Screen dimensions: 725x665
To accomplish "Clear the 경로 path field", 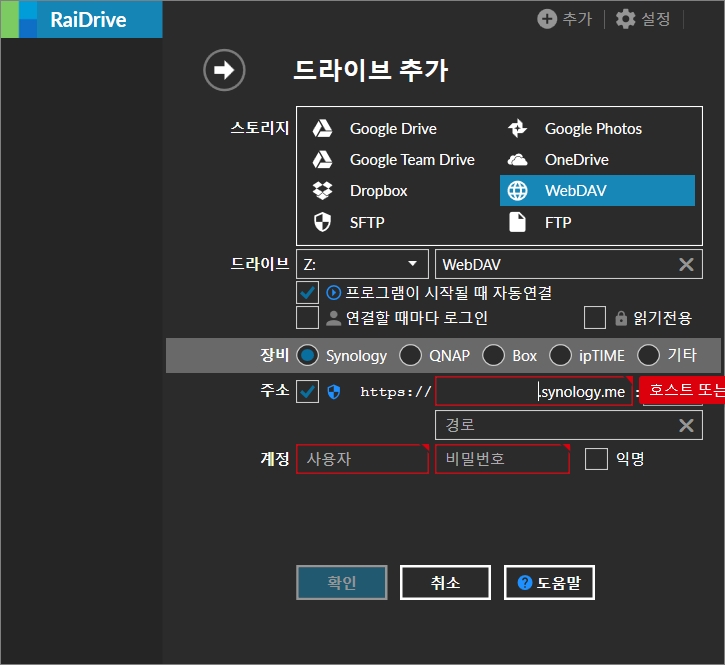I will point(686,425).
